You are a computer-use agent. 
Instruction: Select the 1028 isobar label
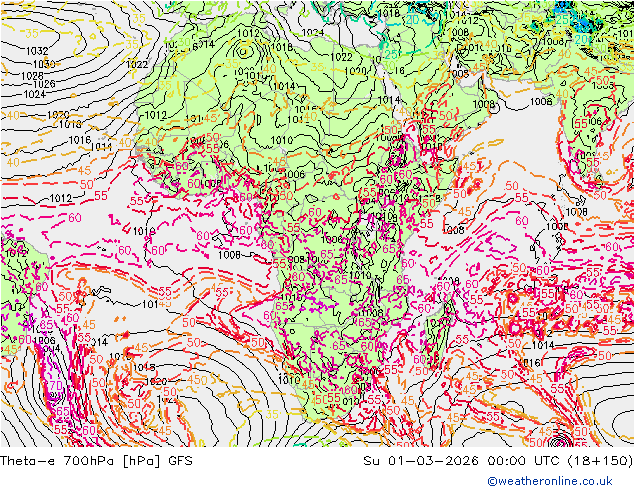pyautogui.click(x=32, y=76)
